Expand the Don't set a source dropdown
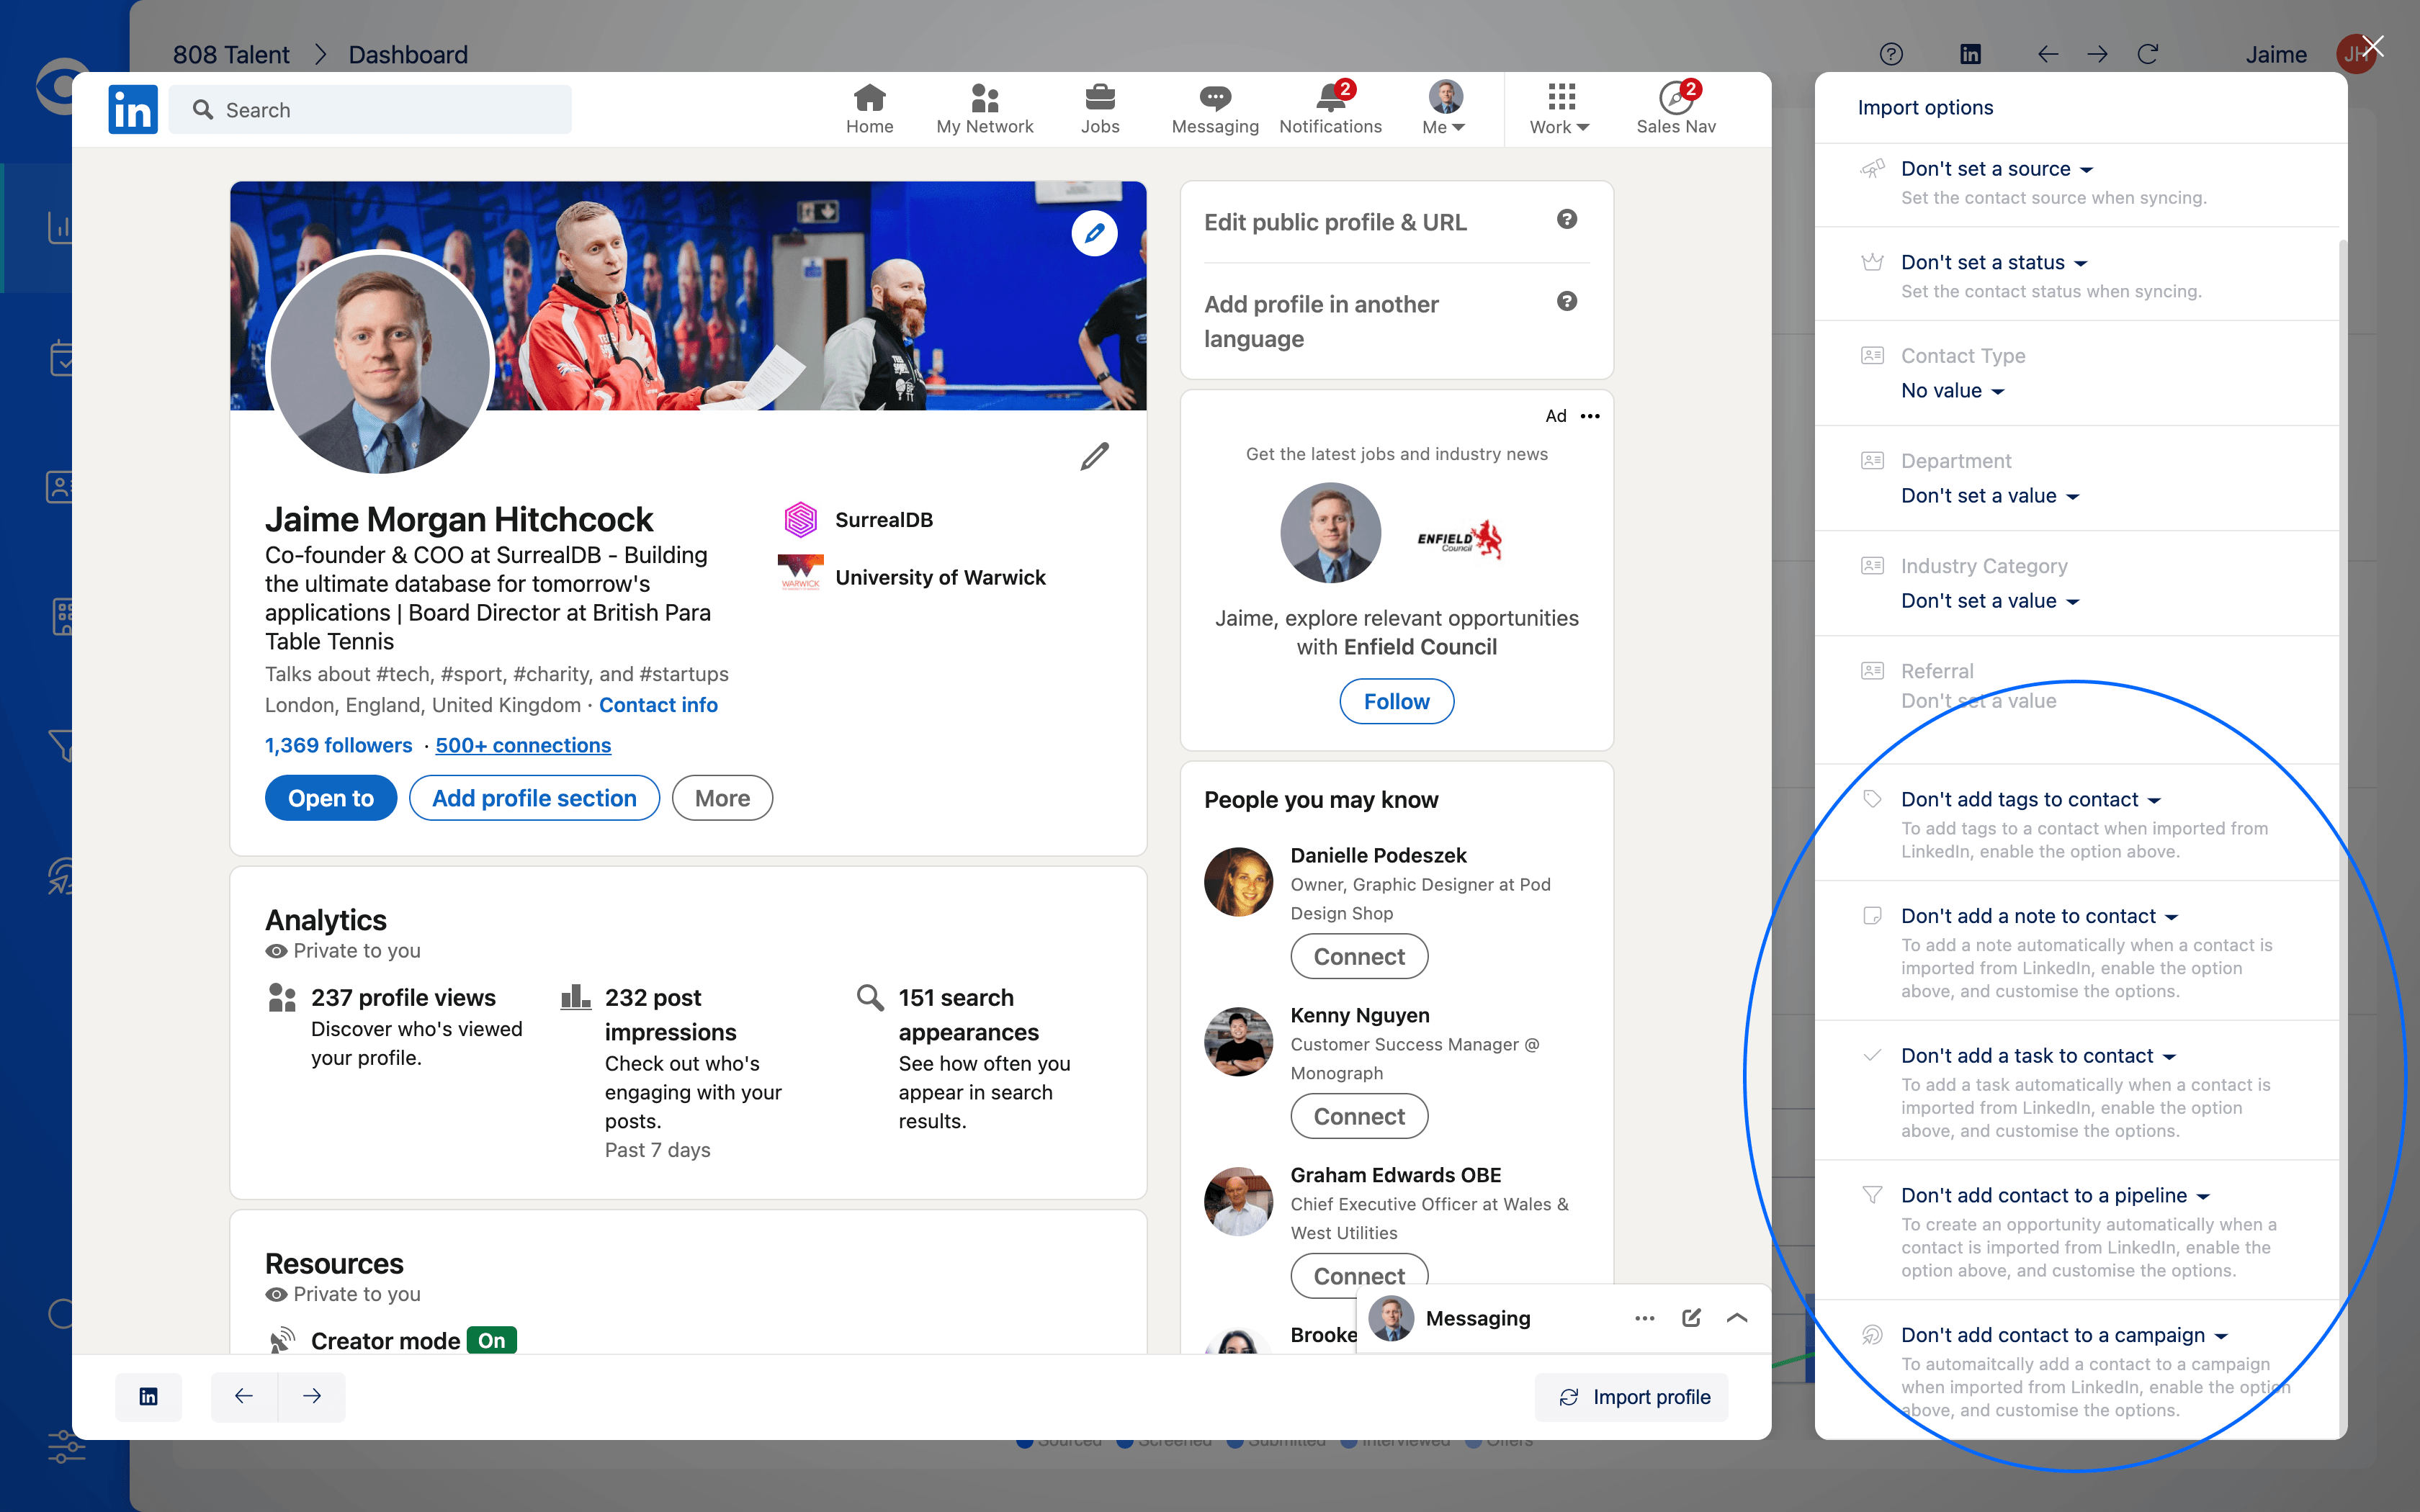Screen dimensions: 2420x1512 click(1996, 169)
